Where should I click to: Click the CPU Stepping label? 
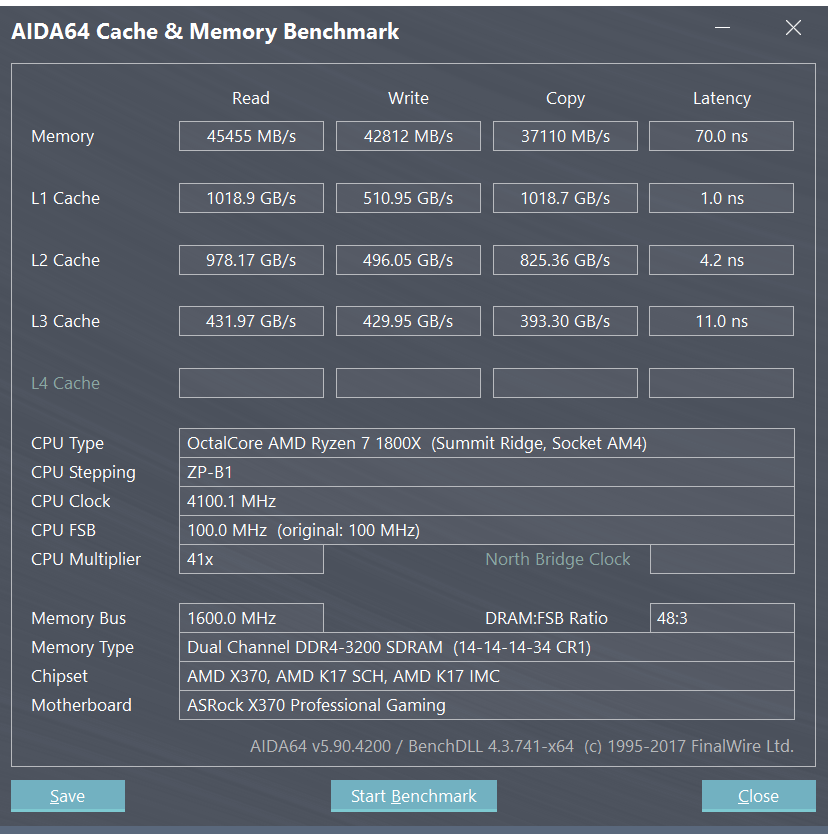tap(83, 473)
